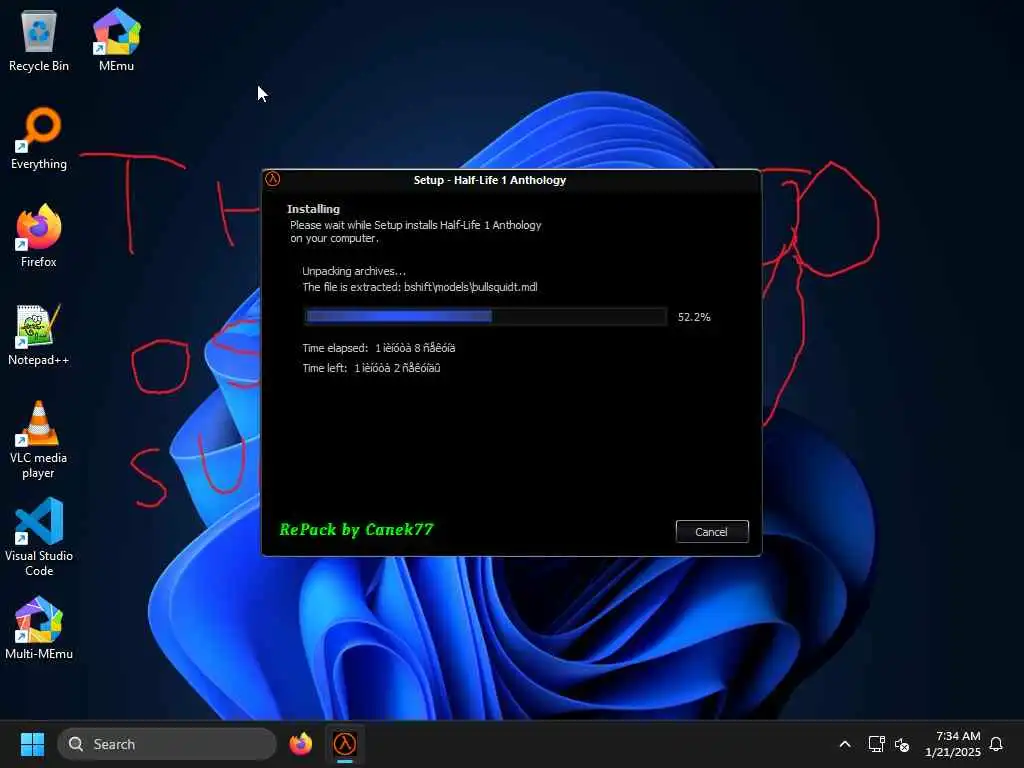This screenshot has width=1024, height=768.
Task: Open network status tray icon
Action: click(876, 744)
